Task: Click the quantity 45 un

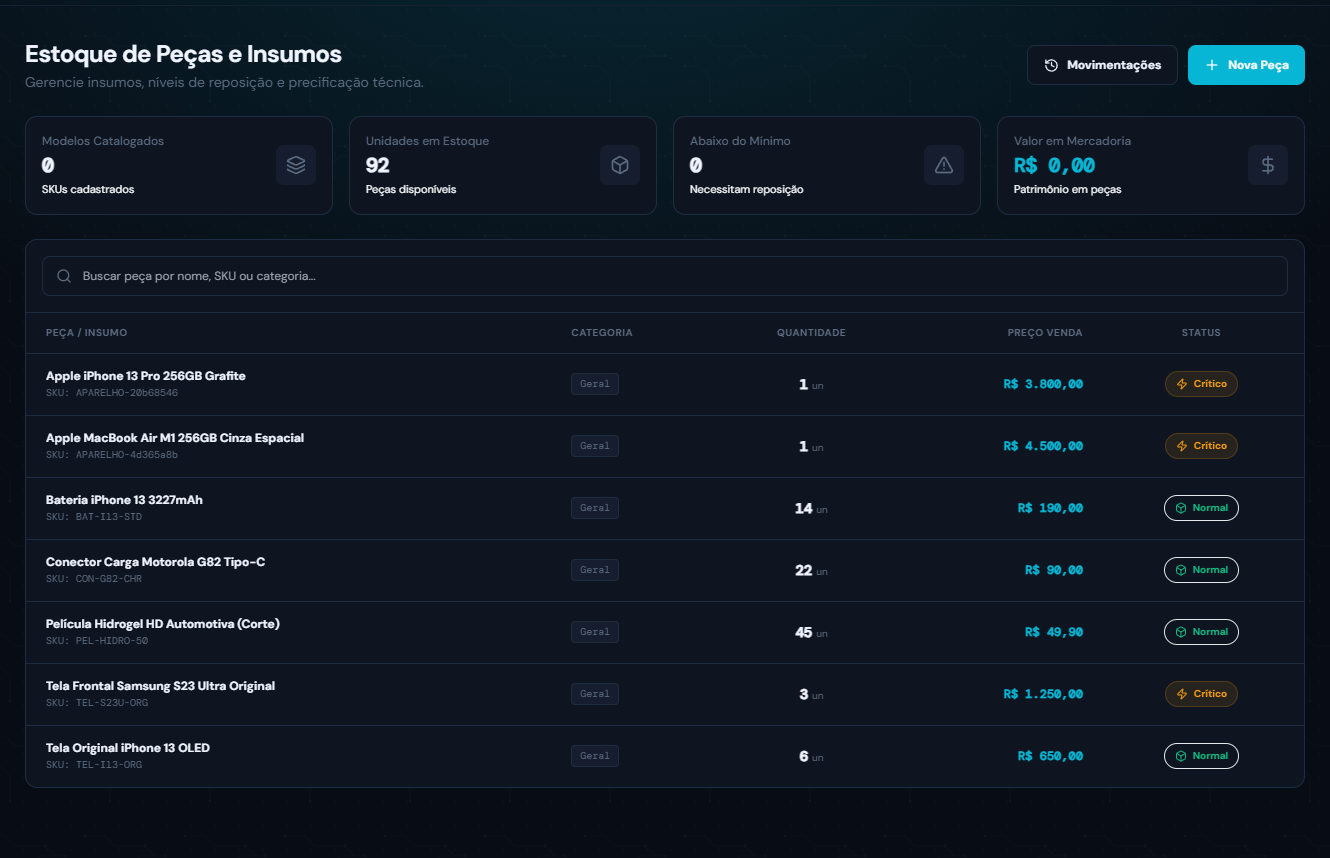Action: pos(811,632)
